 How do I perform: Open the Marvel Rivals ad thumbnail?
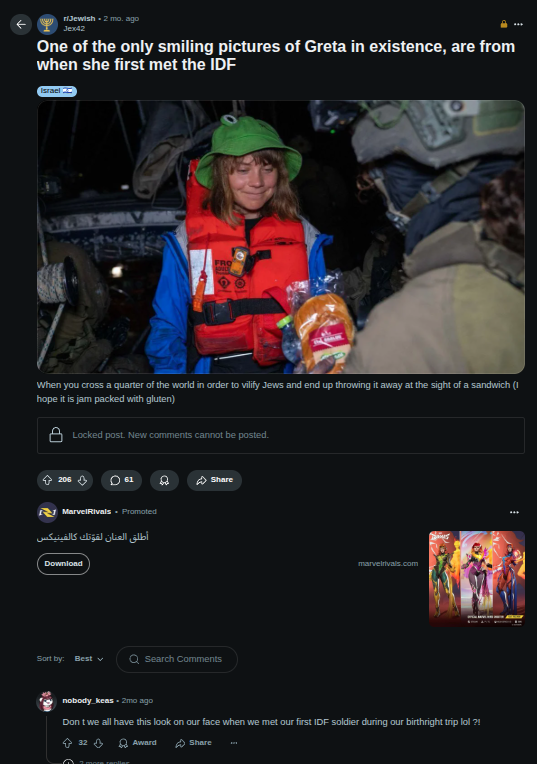tap(477, 578)
